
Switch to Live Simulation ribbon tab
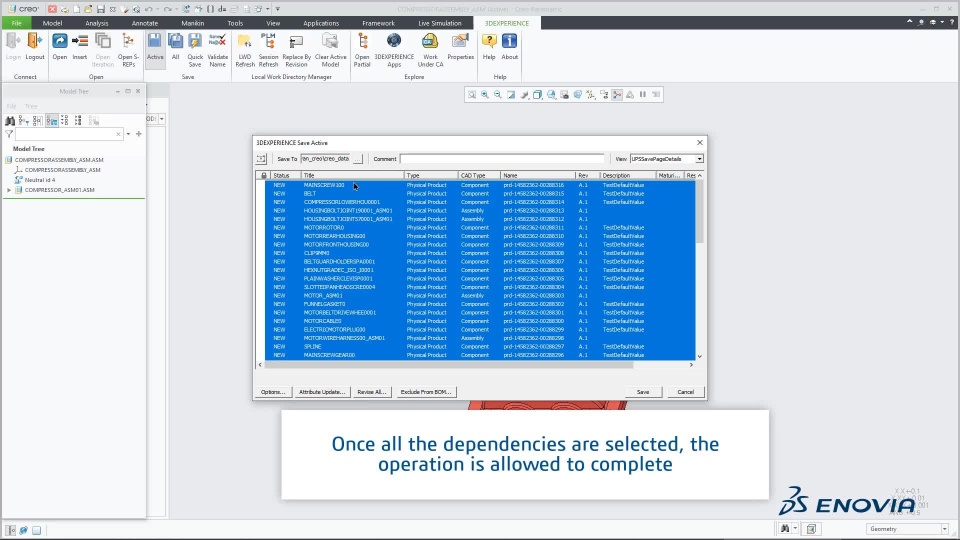click(x=440, y=23)
